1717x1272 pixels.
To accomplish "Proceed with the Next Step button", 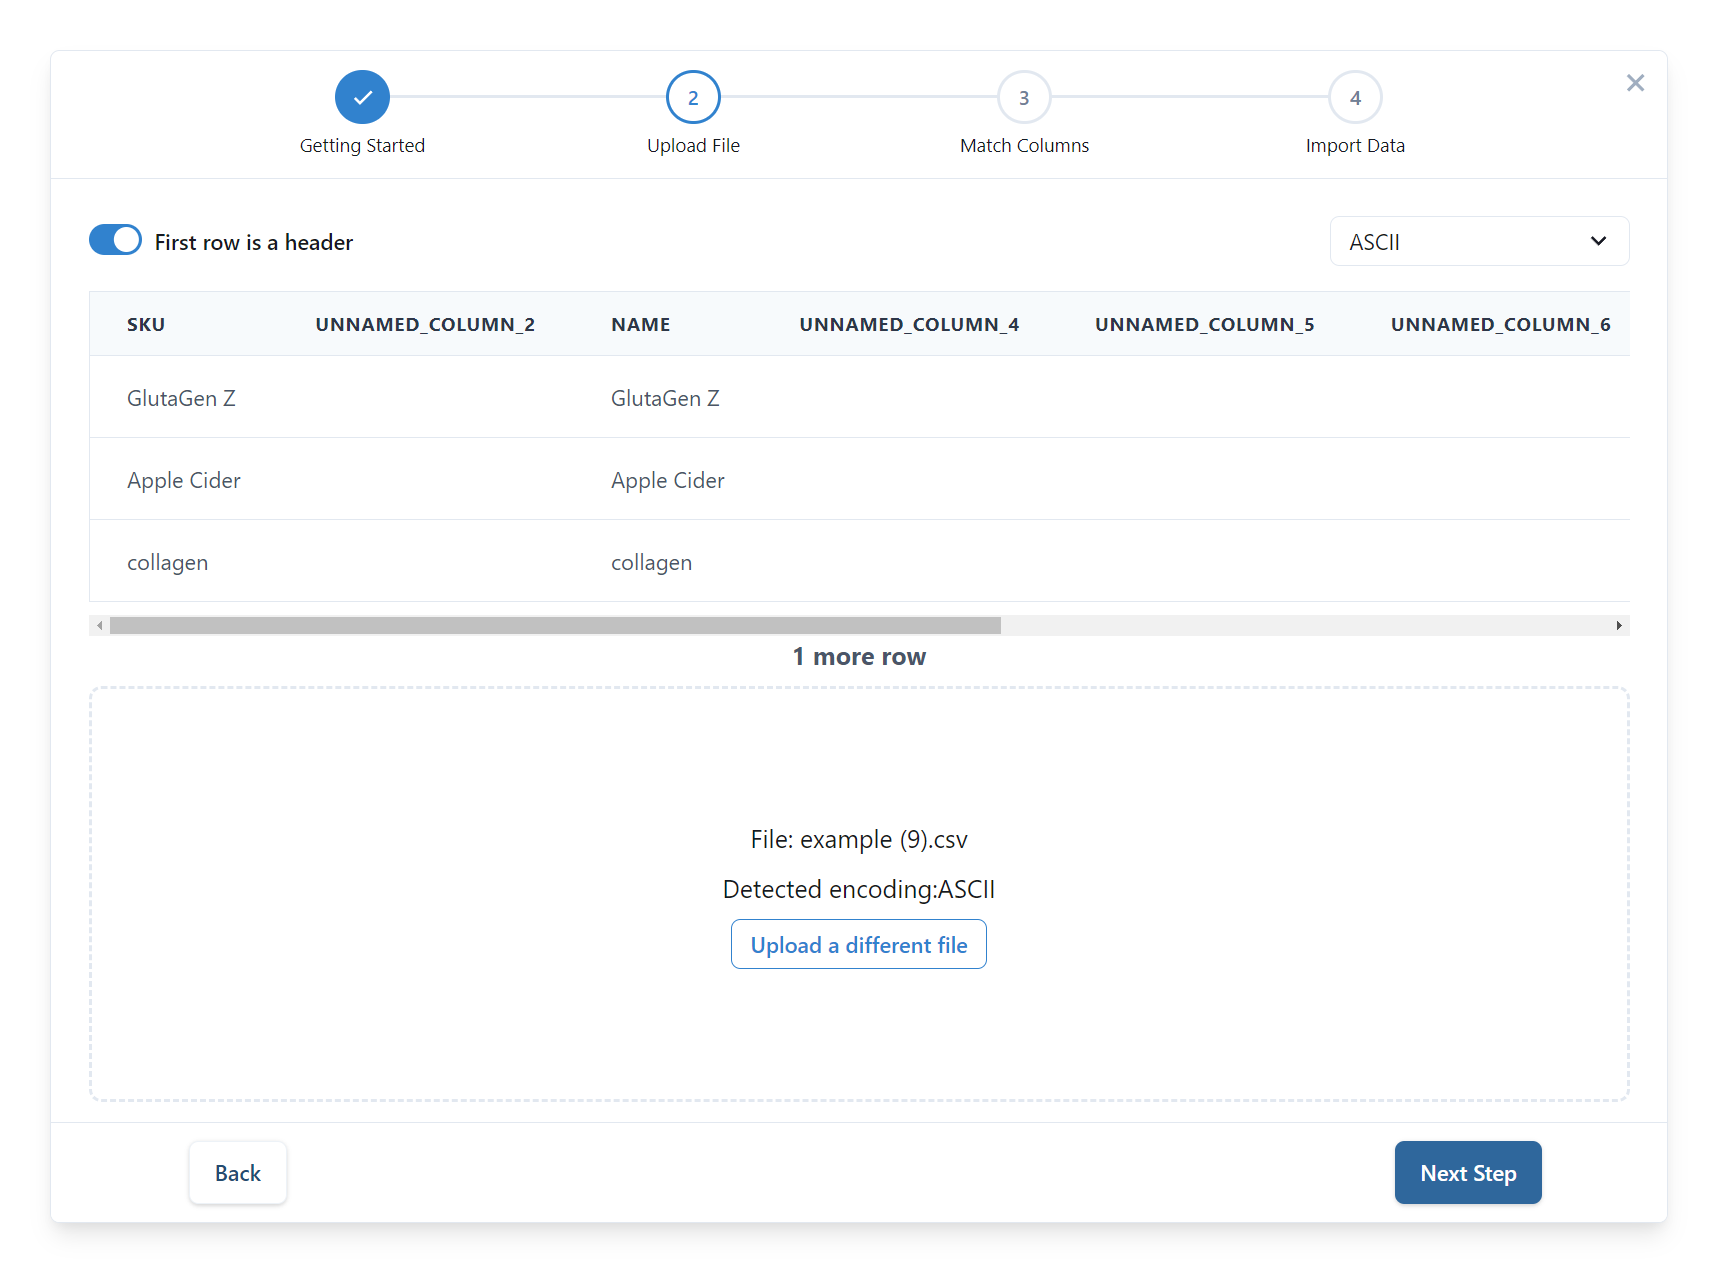I will [x=1468, y=1173].
